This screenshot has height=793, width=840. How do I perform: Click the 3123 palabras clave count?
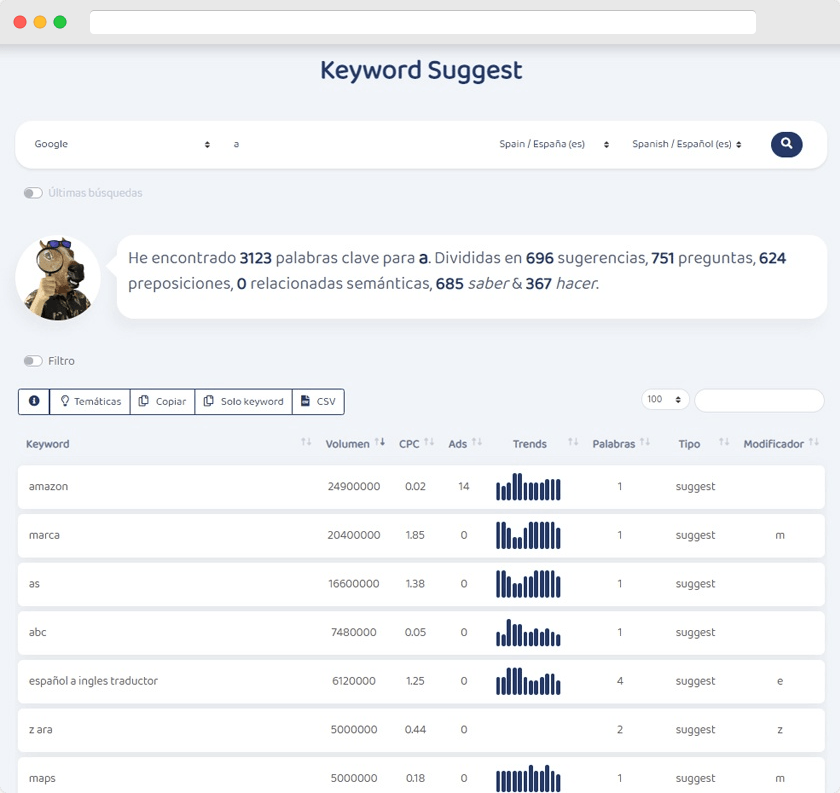tap(256, 258)
